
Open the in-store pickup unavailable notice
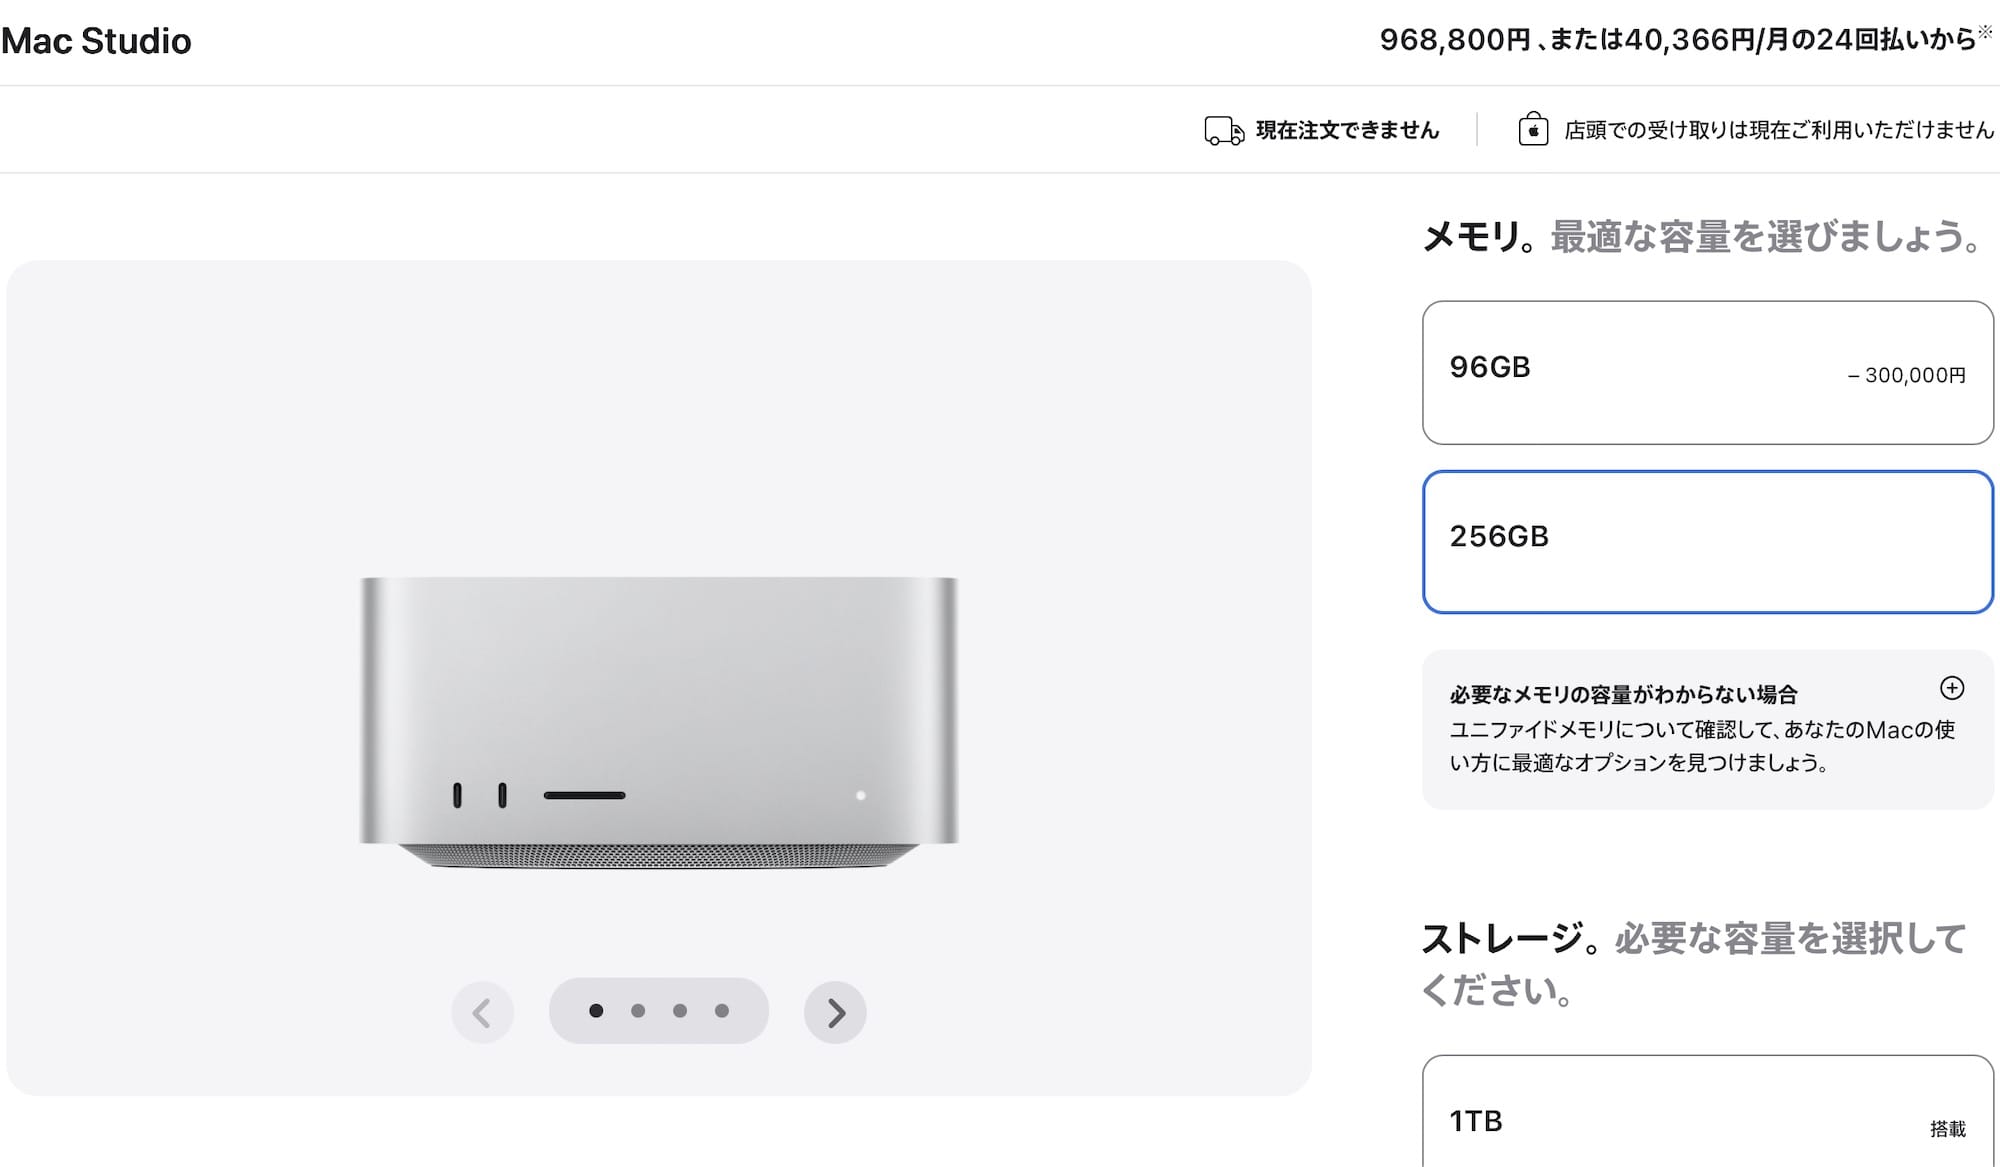(1778, 130)
